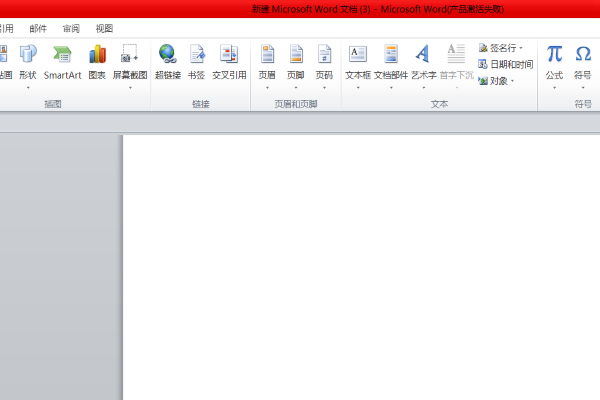Open the 视图 (View) tab
The image size is (600, 400).
104,29
